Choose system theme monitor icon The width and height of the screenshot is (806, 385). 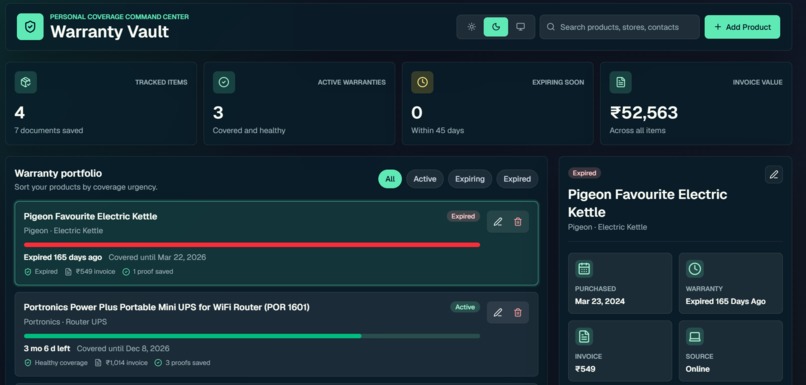click(520, 27)
